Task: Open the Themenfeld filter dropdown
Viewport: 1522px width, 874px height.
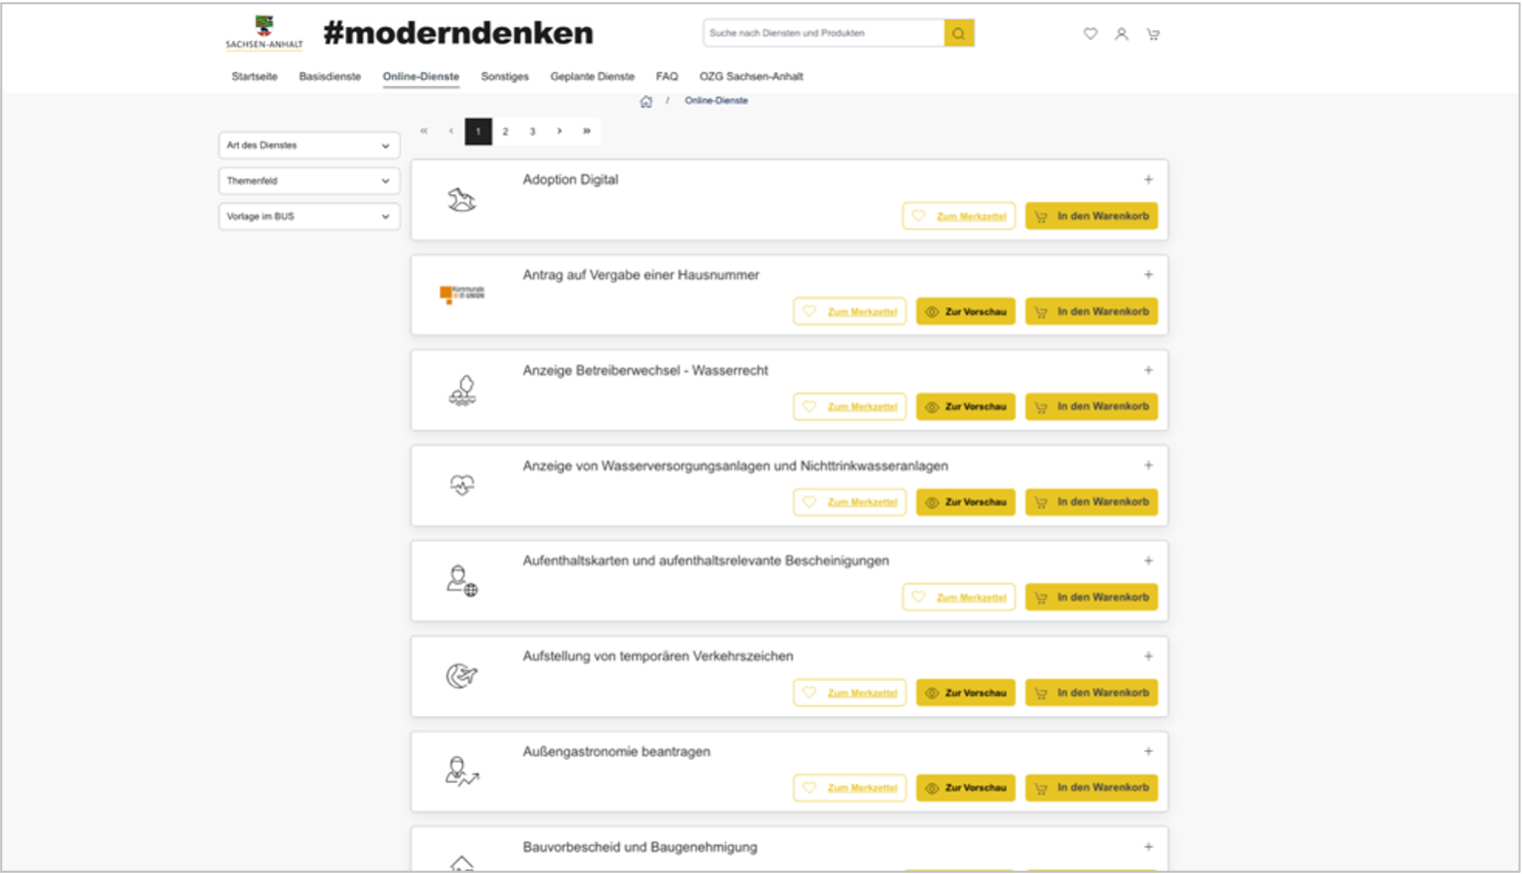Action: click(309, 181)
